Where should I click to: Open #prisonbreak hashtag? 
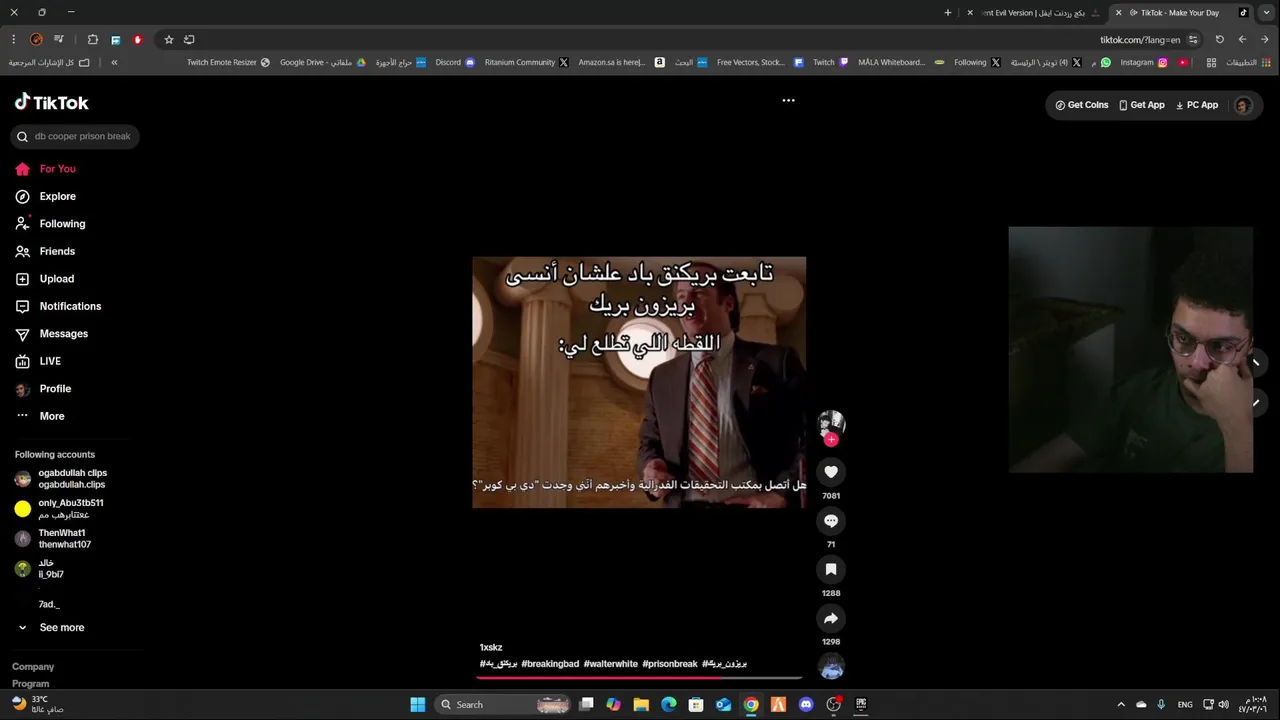point(670,664)
